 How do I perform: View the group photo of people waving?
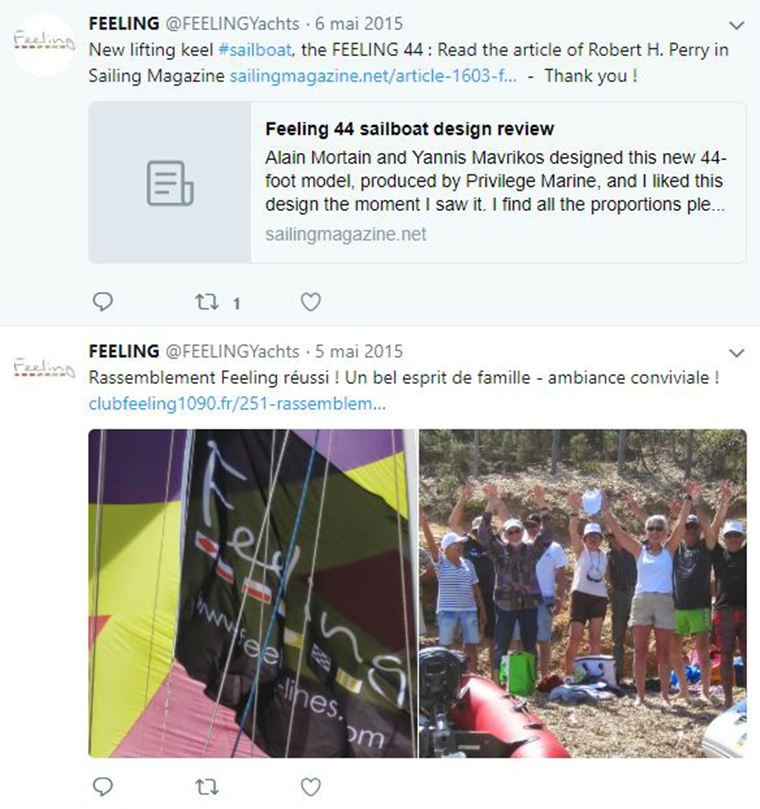pyautogui.click(x=582, y=593)
